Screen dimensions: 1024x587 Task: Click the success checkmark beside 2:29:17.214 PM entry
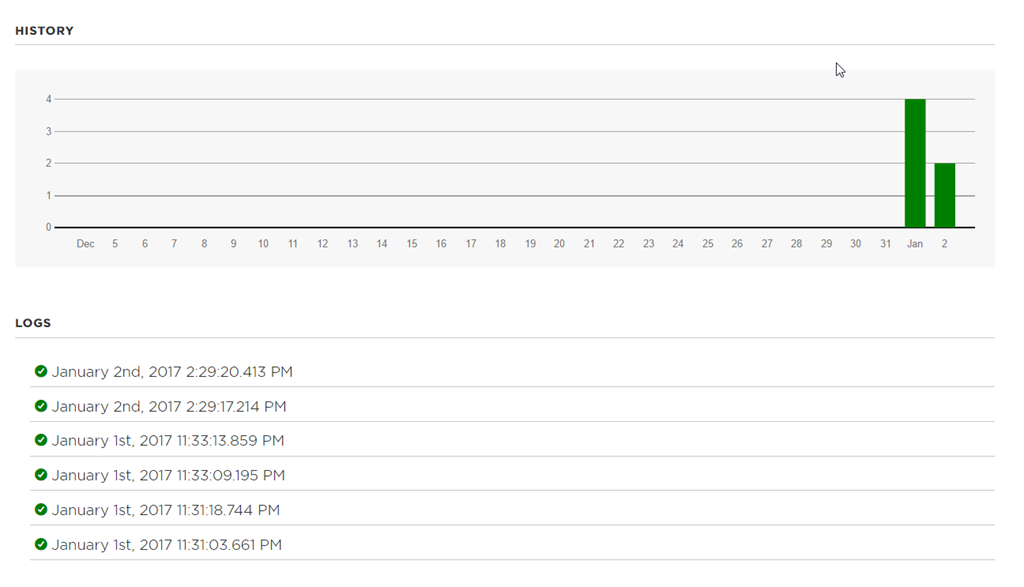click(x=41, y=406)
